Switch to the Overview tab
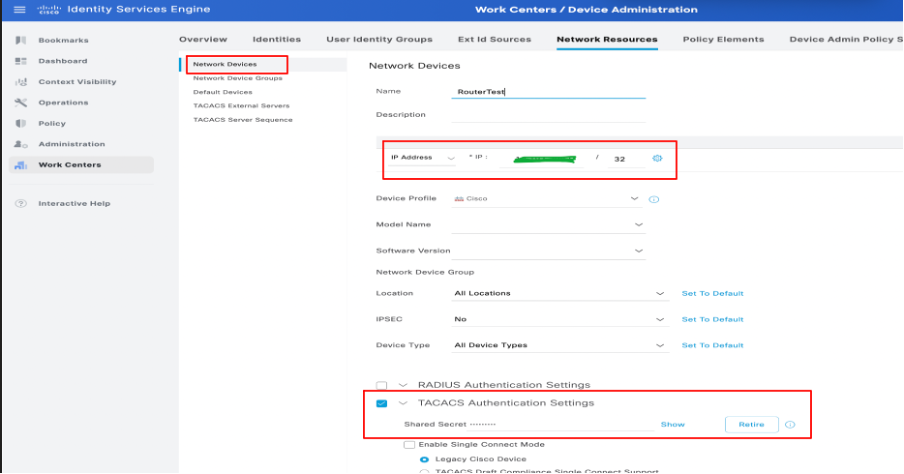The width and height of the screenshot is (904, 474). click(x=203, y=39)
